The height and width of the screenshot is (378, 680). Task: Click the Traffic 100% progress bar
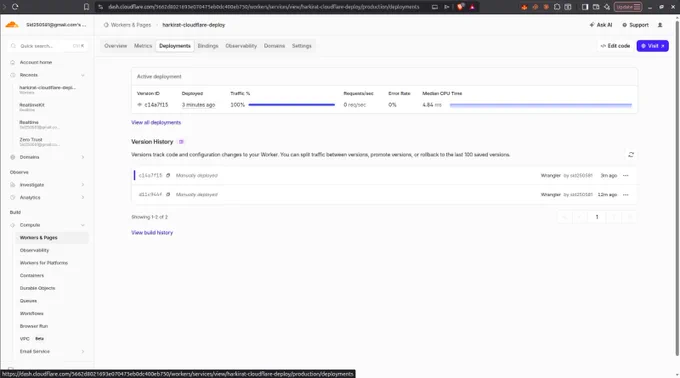(x=292, y=105)
